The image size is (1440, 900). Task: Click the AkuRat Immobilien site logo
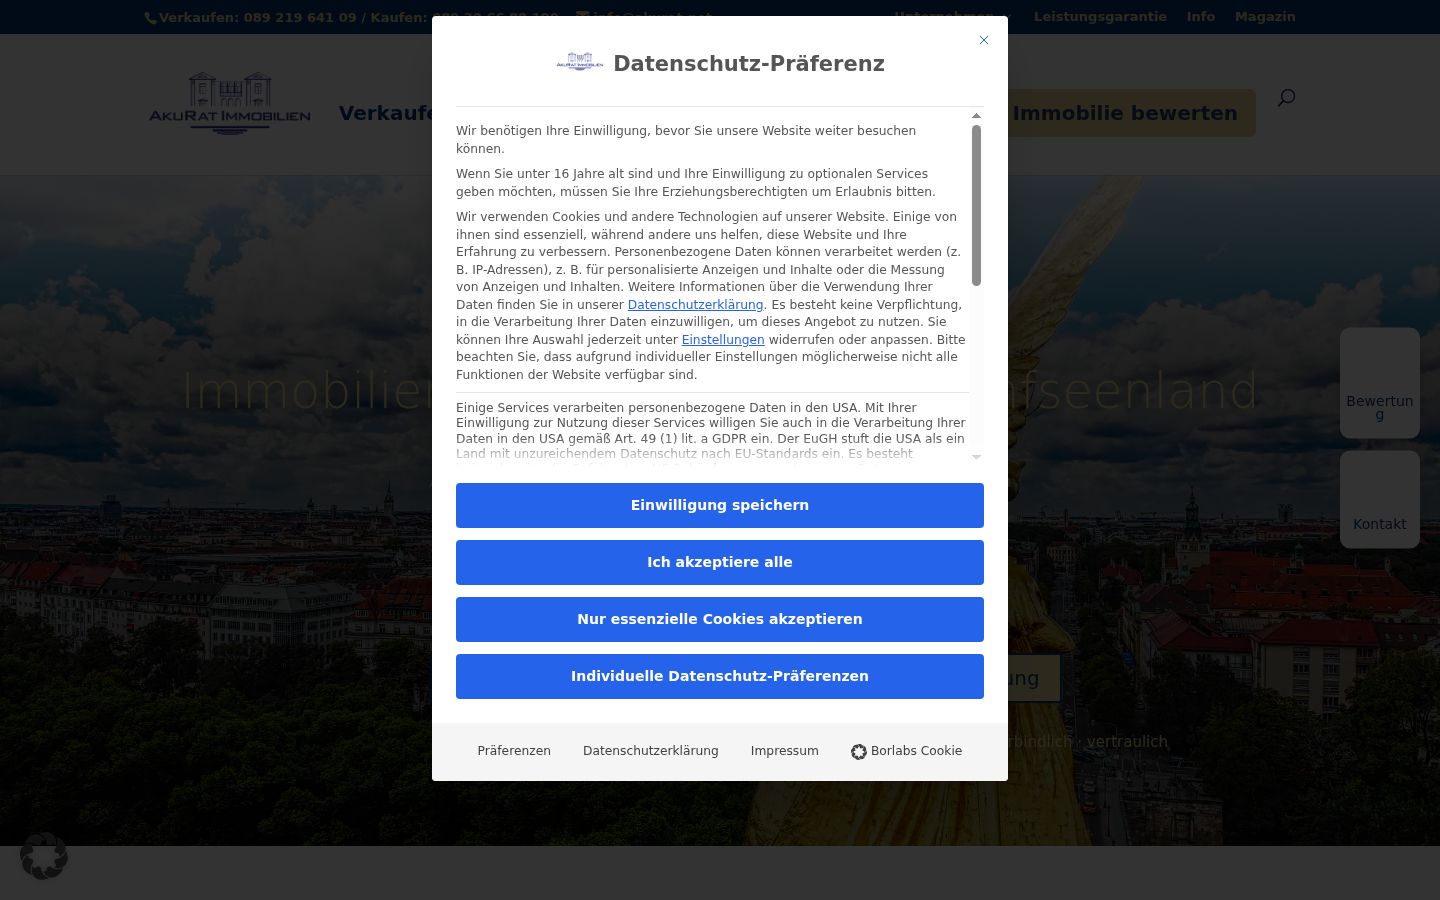pyautogui.click(x=230, y=103)
